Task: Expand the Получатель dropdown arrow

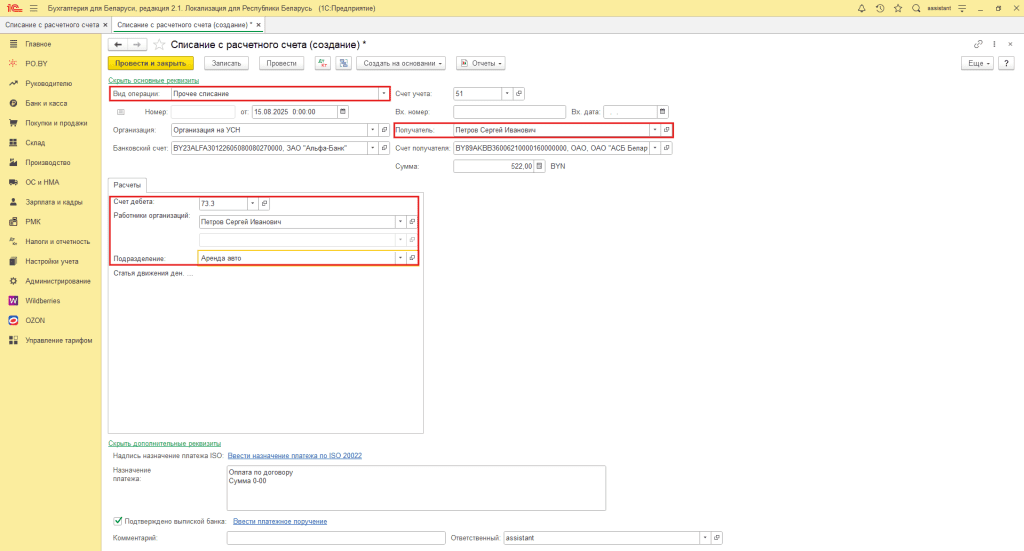Action: 655,130
